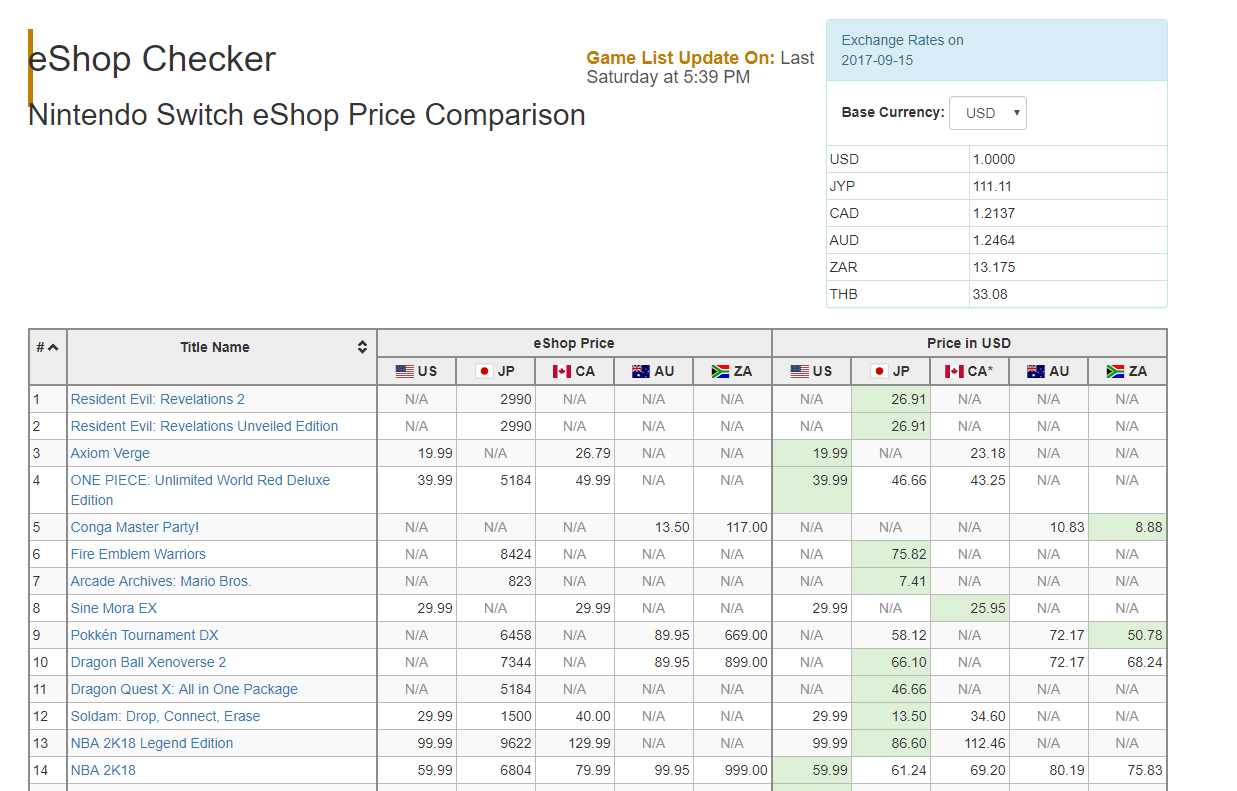Sort by South Africa eShop price column
Image resolution: width=1237 pixels, height=791 pixels.
pyautogui.click(x=732, y=371)
